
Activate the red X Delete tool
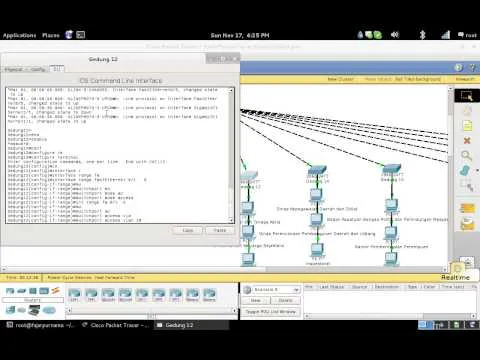467,140
